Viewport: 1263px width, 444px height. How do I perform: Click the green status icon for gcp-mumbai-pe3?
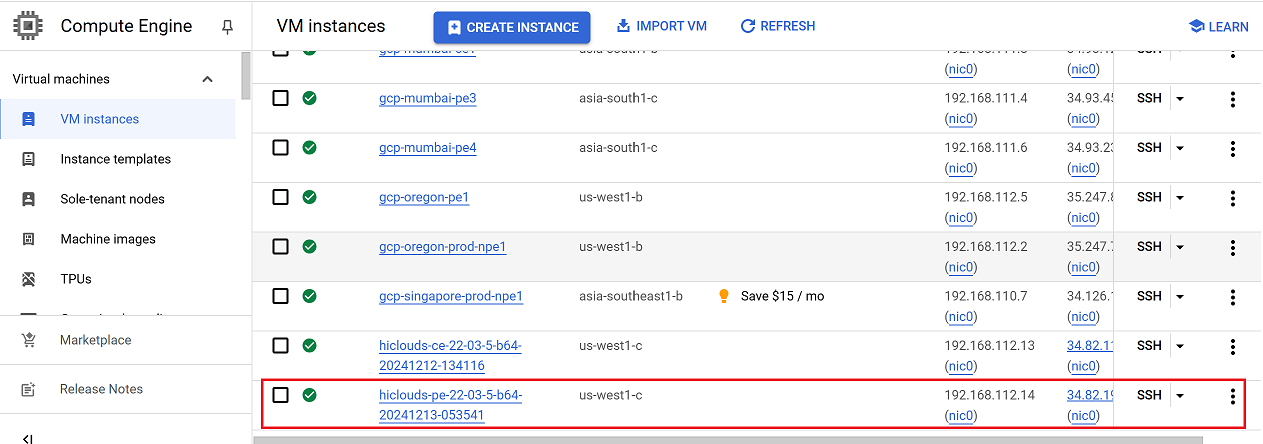[x=310, y=98]
